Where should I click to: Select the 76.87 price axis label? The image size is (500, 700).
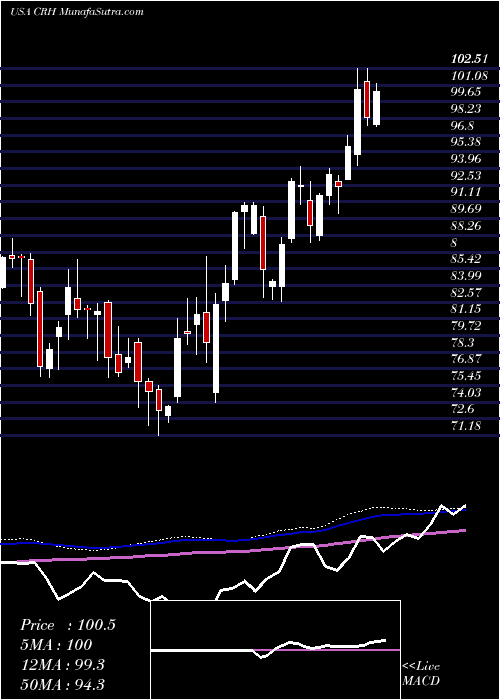467,359
